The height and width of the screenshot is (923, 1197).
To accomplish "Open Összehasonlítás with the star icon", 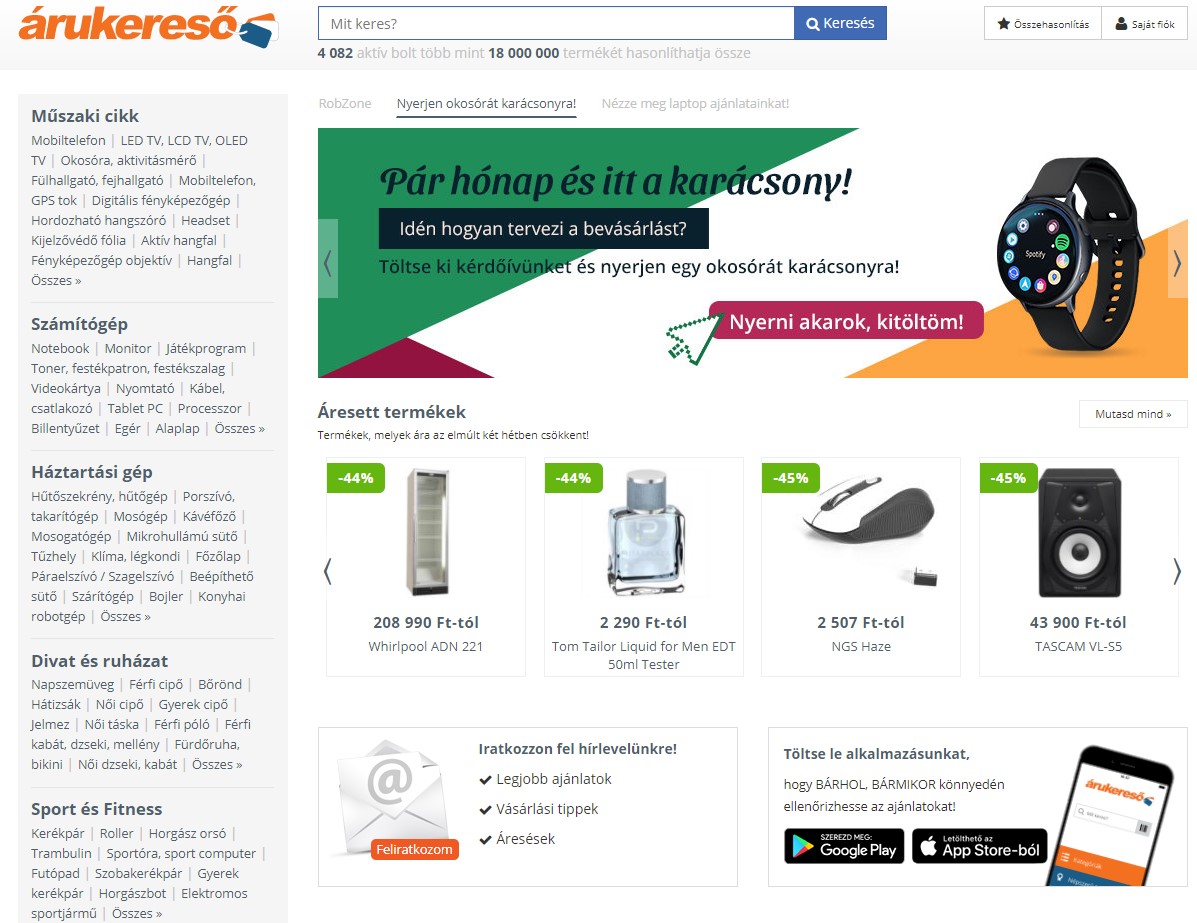I will 1043,24.
